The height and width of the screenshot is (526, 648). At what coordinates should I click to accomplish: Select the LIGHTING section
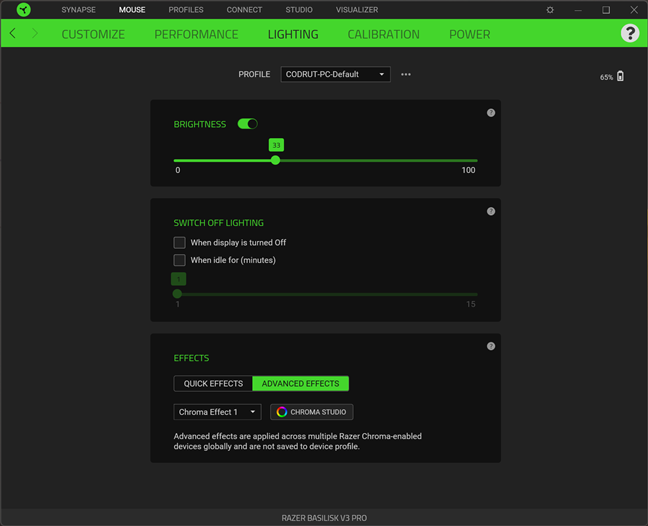coord(293,34)
